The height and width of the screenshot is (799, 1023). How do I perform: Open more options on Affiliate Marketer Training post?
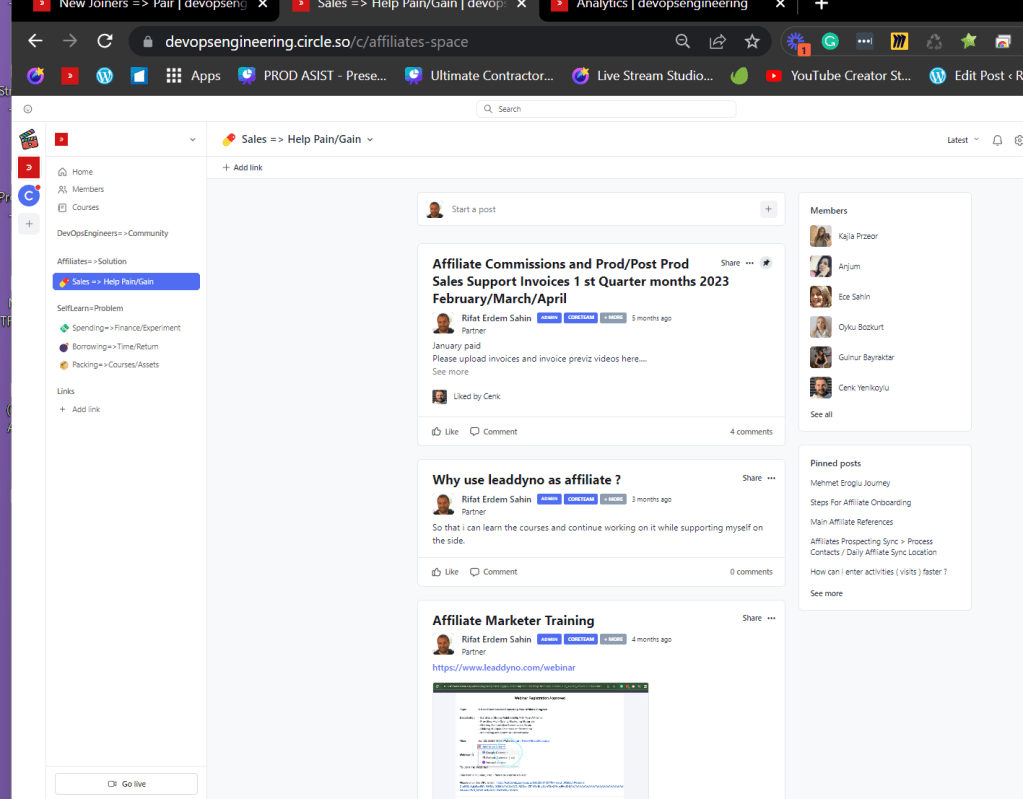click(x=771, y=618)
